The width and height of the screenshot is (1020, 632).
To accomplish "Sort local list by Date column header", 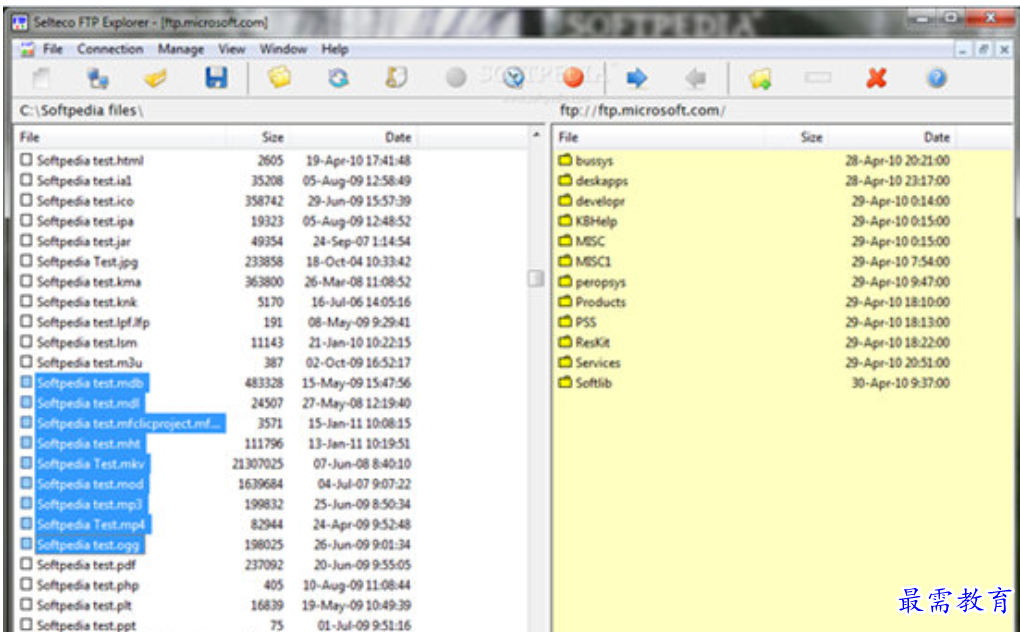I will click(x=353, y=137).
